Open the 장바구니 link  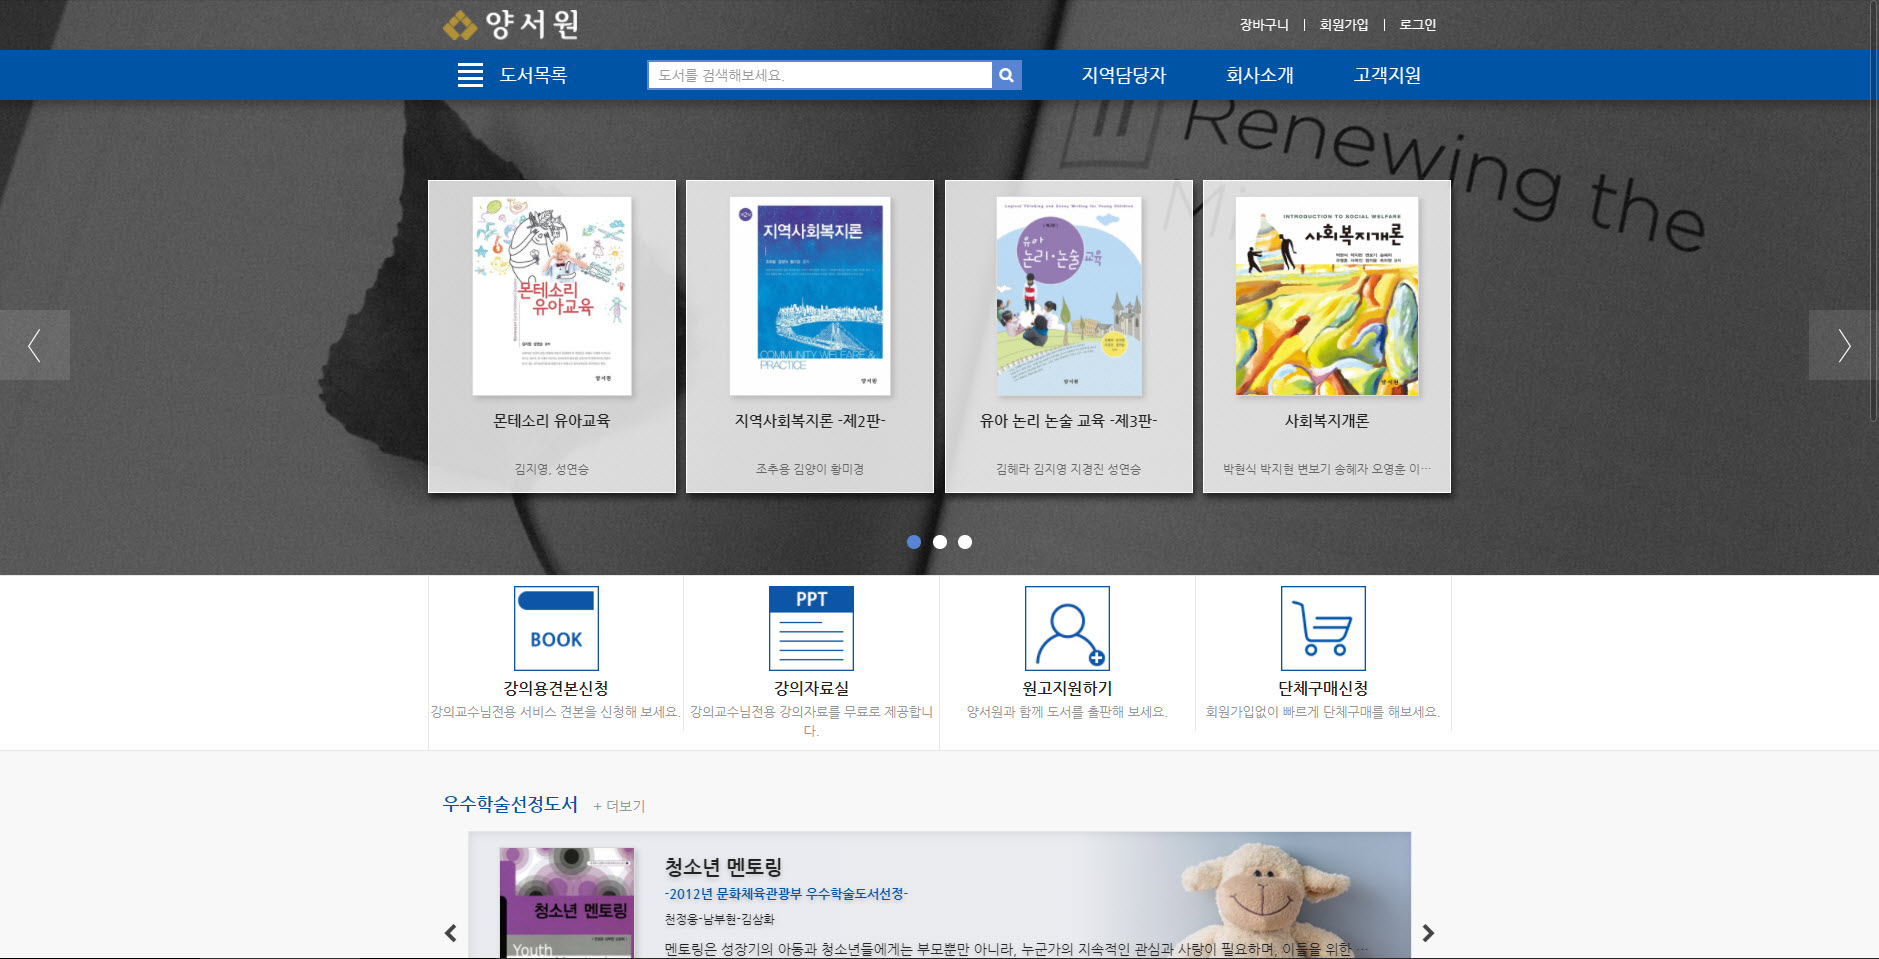click(x=1264, y=25)
